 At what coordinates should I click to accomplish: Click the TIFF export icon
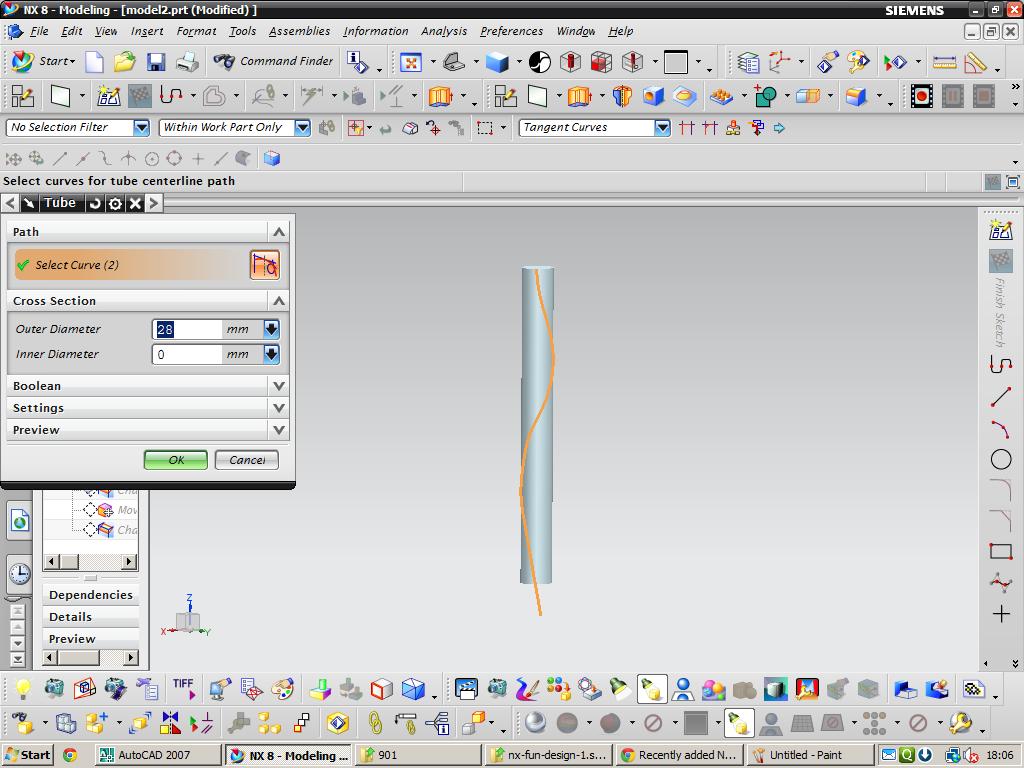tap(184, 688)
